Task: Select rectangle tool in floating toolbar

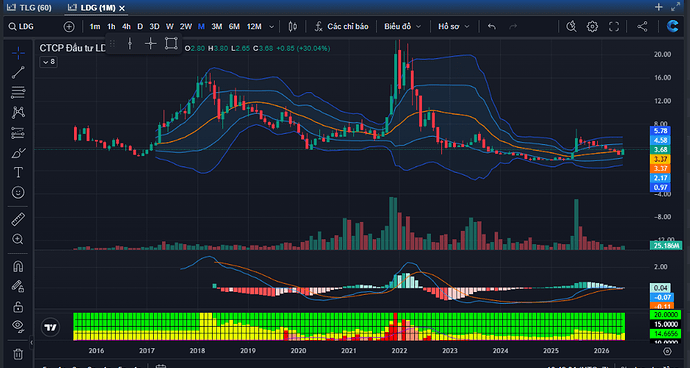Action: tap(171, 43)
